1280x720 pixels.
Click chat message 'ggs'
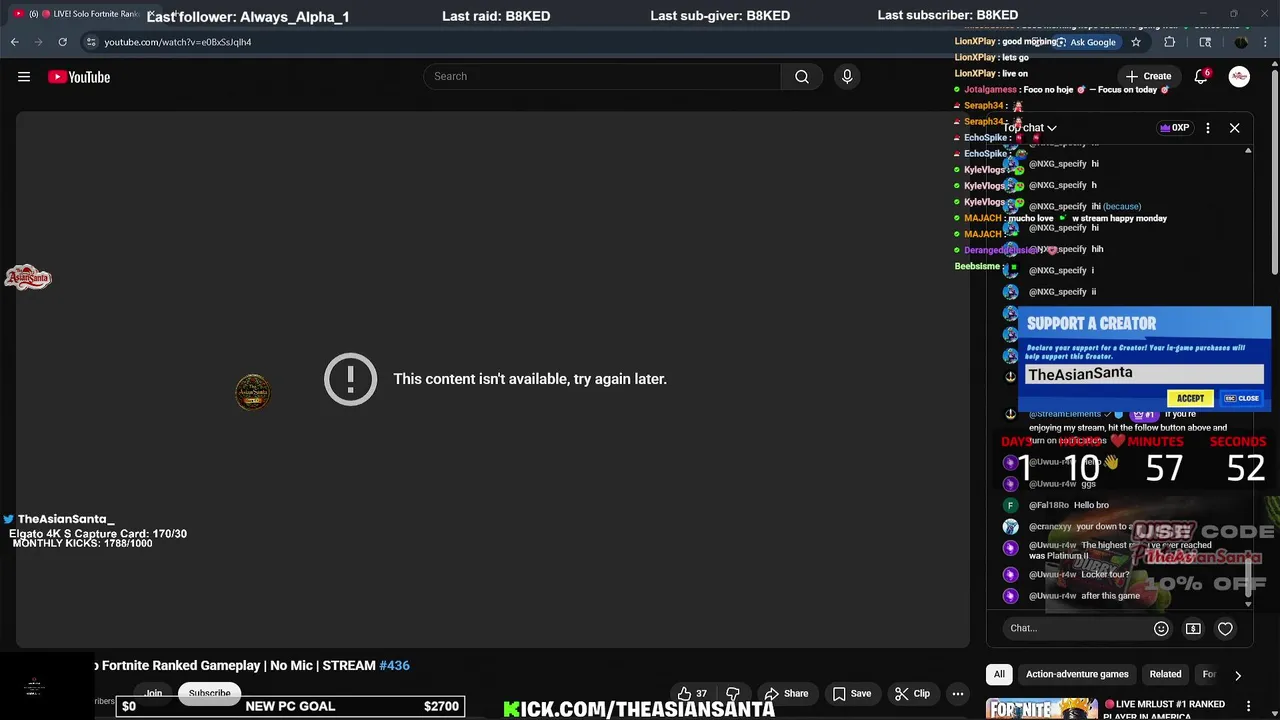1088,484
